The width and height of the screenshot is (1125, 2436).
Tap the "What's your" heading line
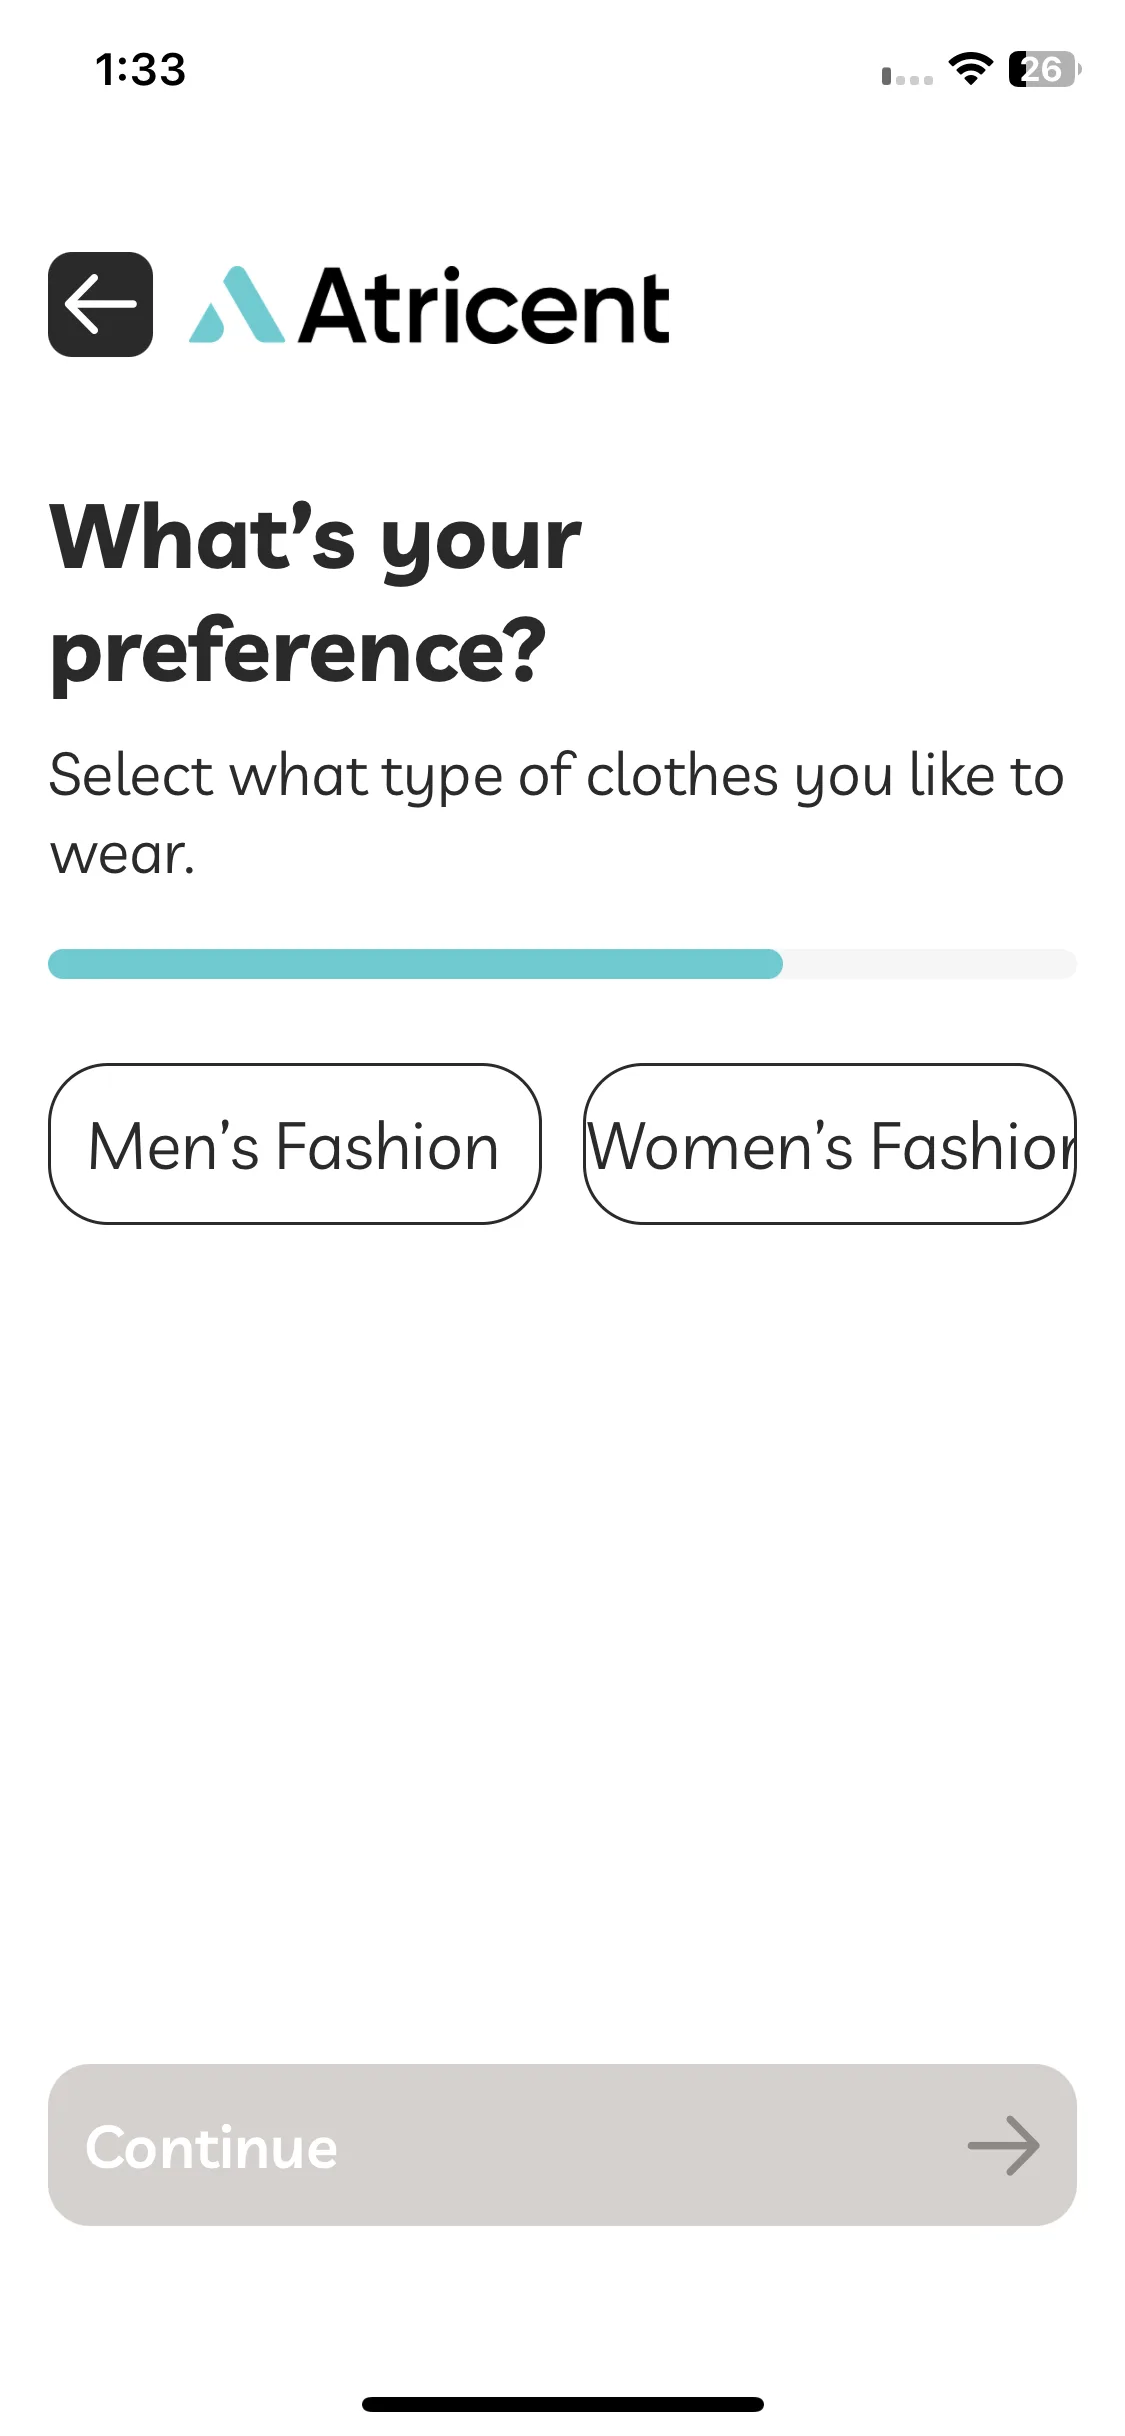click(x=316, y=537)
